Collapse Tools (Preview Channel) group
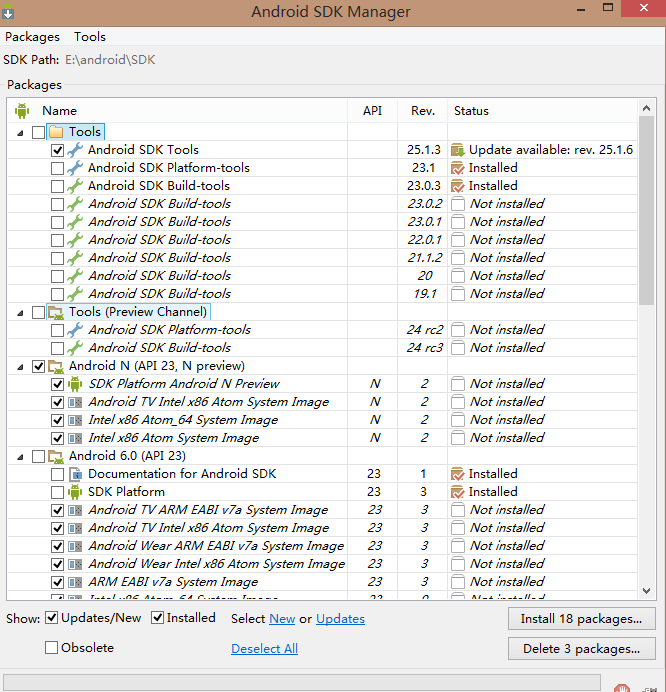The width and height of the screenshot is (666, 692). (x=20, y=313)
